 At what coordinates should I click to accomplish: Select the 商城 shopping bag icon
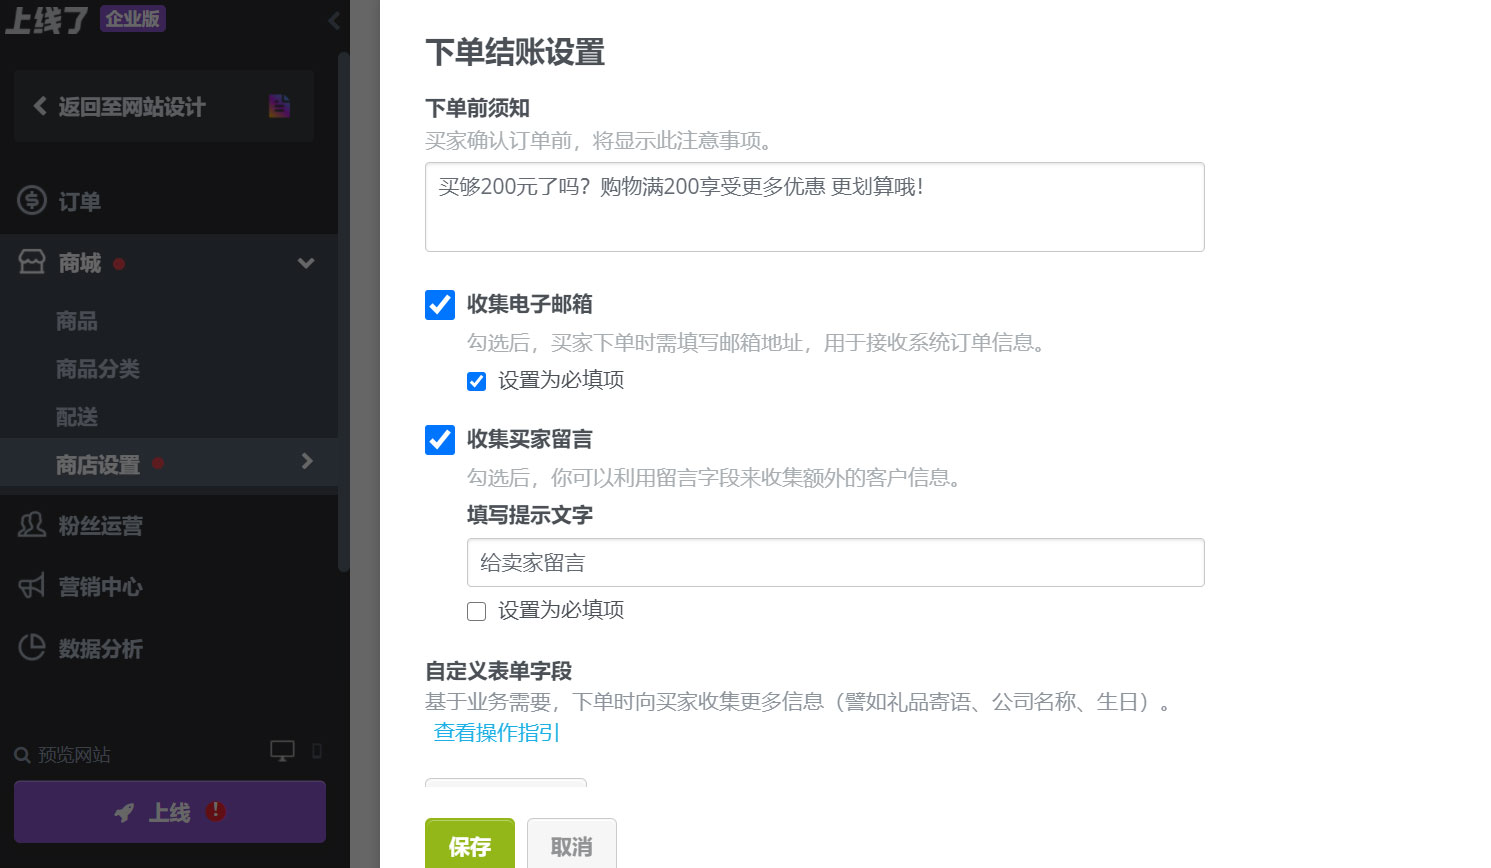pyautogui.click(x=31, y=261)
